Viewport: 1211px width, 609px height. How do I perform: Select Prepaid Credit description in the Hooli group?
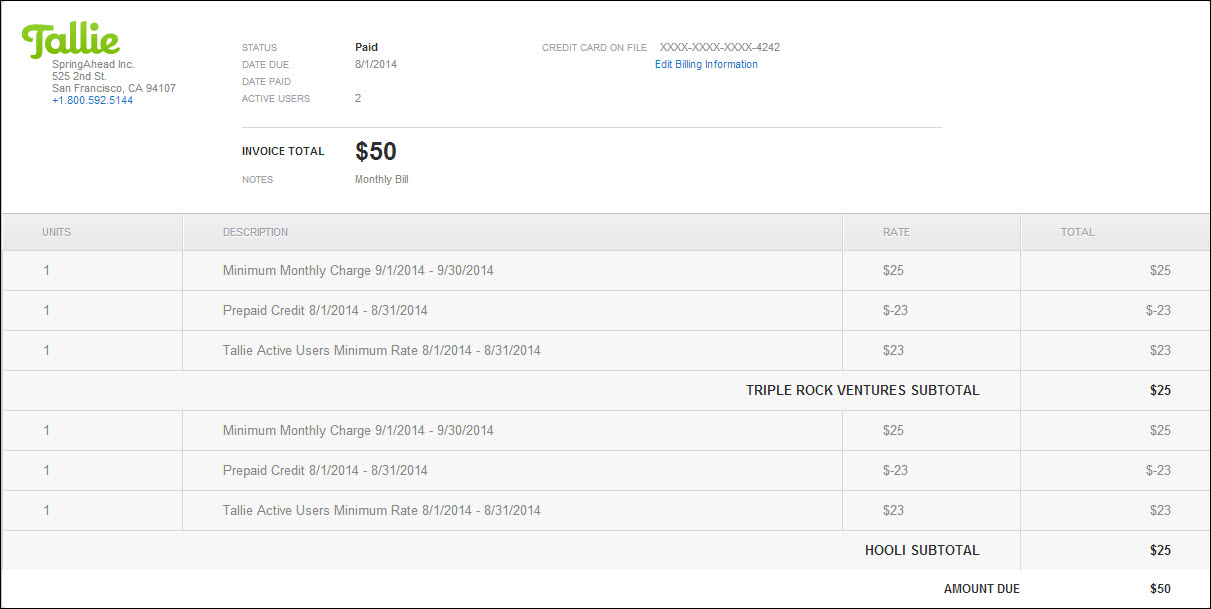point(325,470)
